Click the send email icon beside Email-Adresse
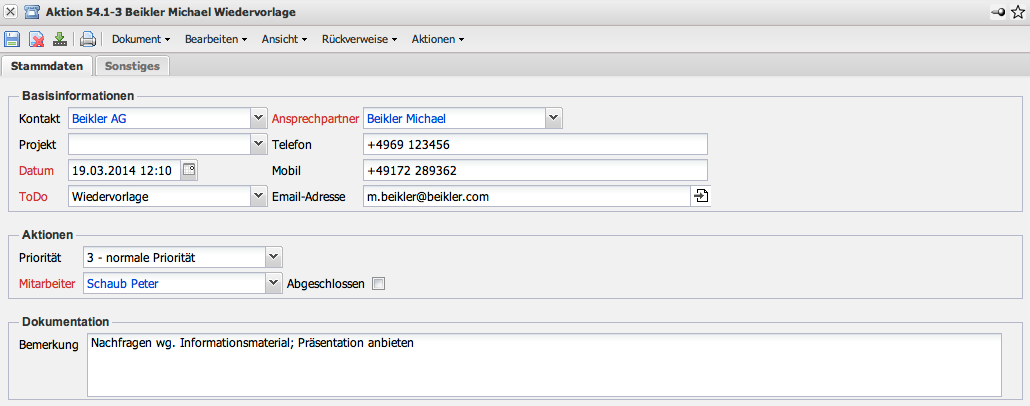Viewport: 1030px width, 406px height. coord(700,197)
